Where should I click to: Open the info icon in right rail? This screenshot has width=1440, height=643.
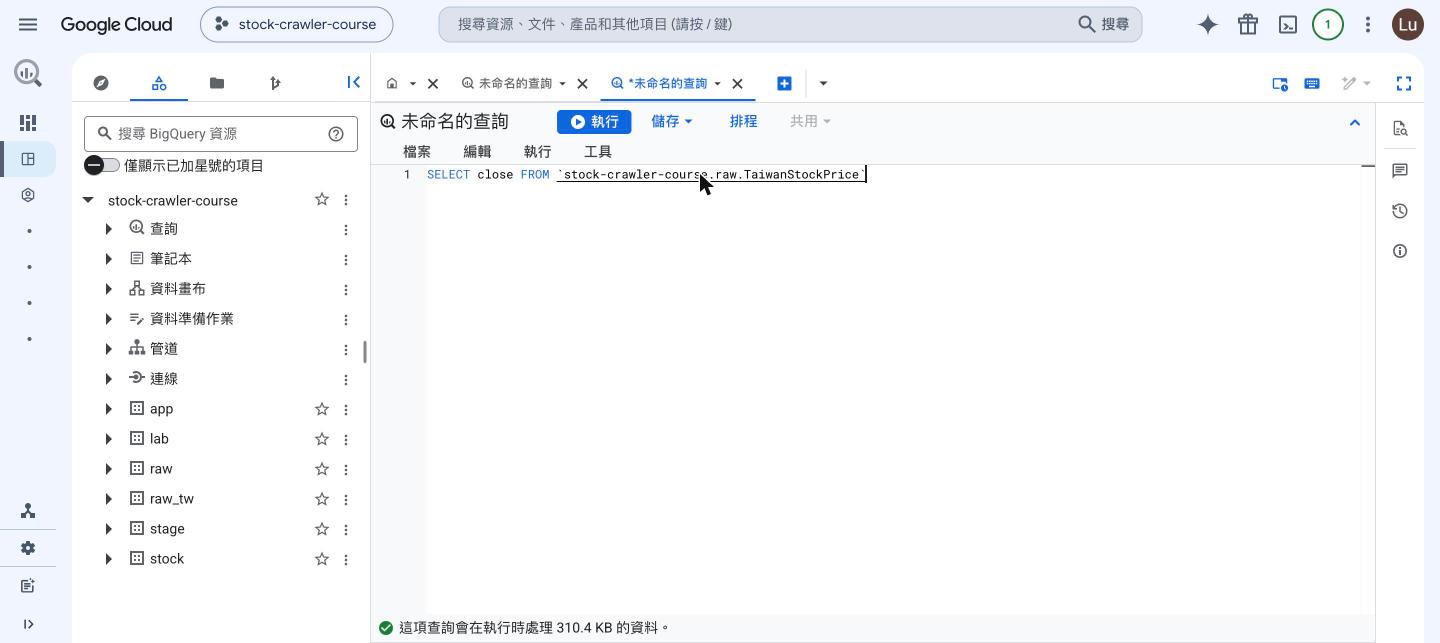1400,251
